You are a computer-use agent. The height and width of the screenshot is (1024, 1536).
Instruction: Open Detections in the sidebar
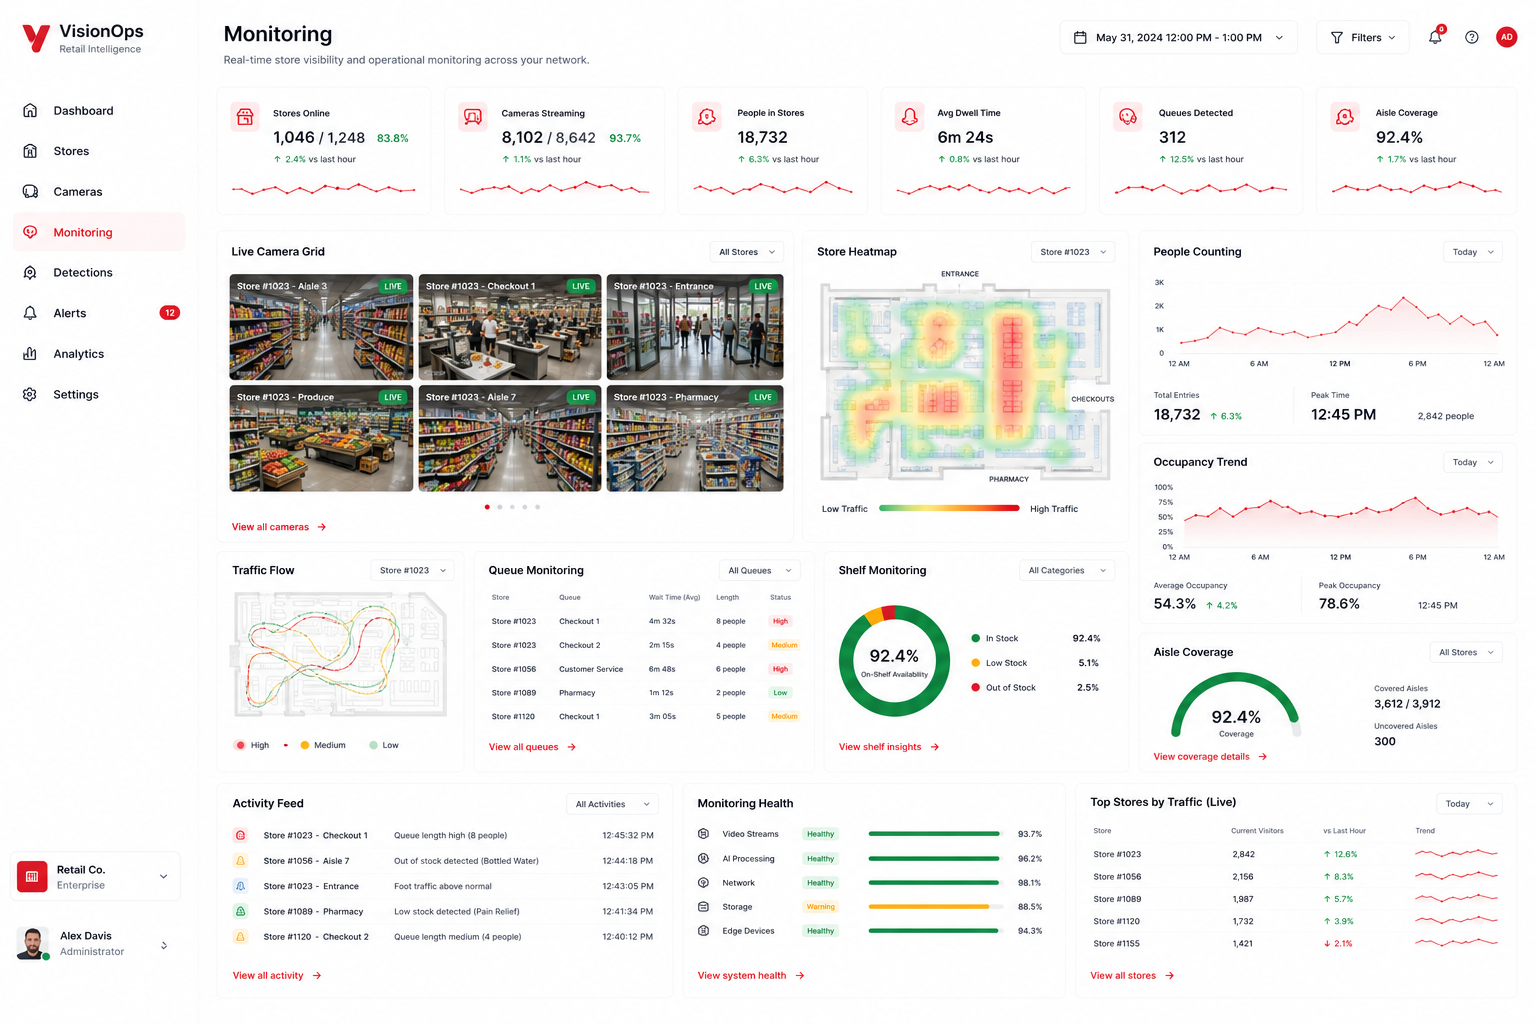98,273
